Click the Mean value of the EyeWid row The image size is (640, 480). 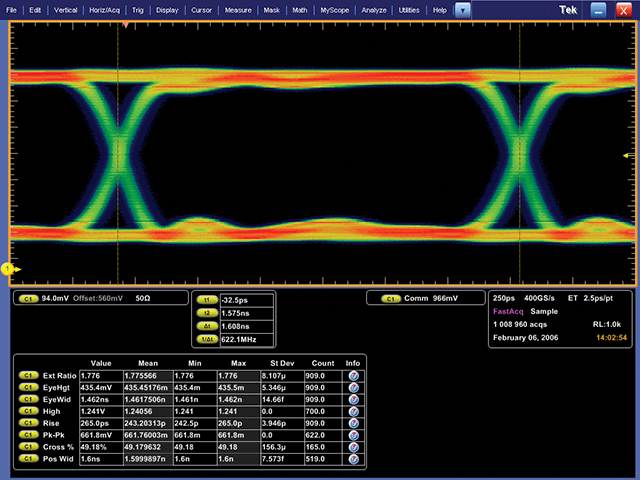(x=144, y=398)
